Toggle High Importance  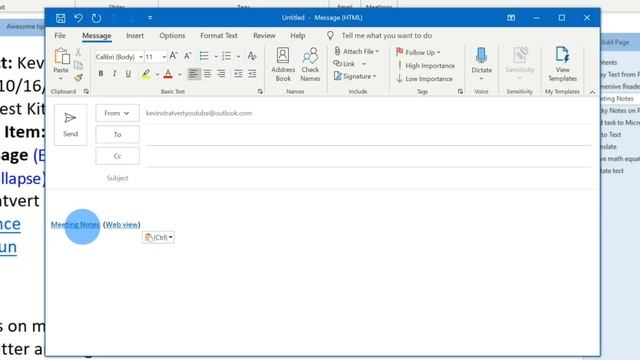(425, 65)
